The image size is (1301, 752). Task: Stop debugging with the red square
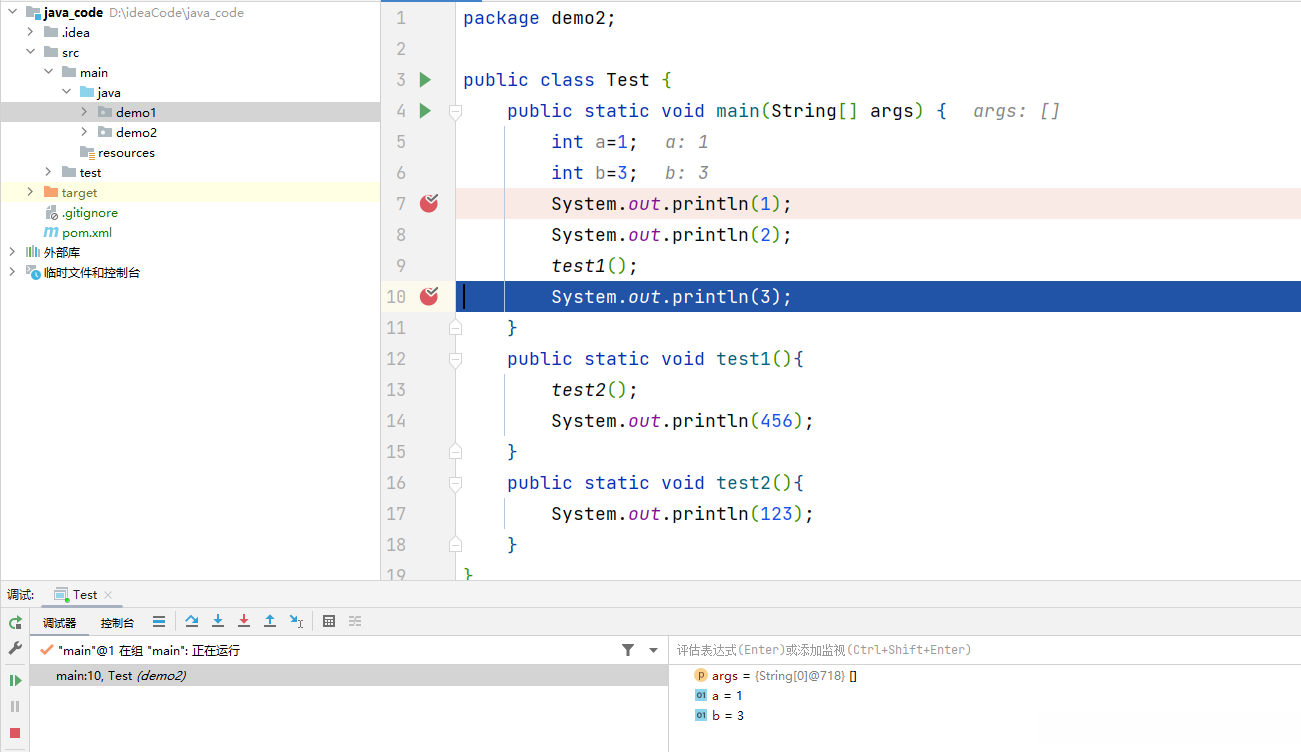click(15, 733)
